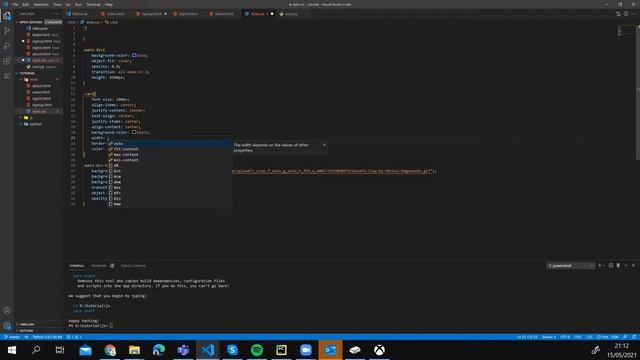Open the Help menu
Screen dimensions: 640x360
[x=109, y=4]
